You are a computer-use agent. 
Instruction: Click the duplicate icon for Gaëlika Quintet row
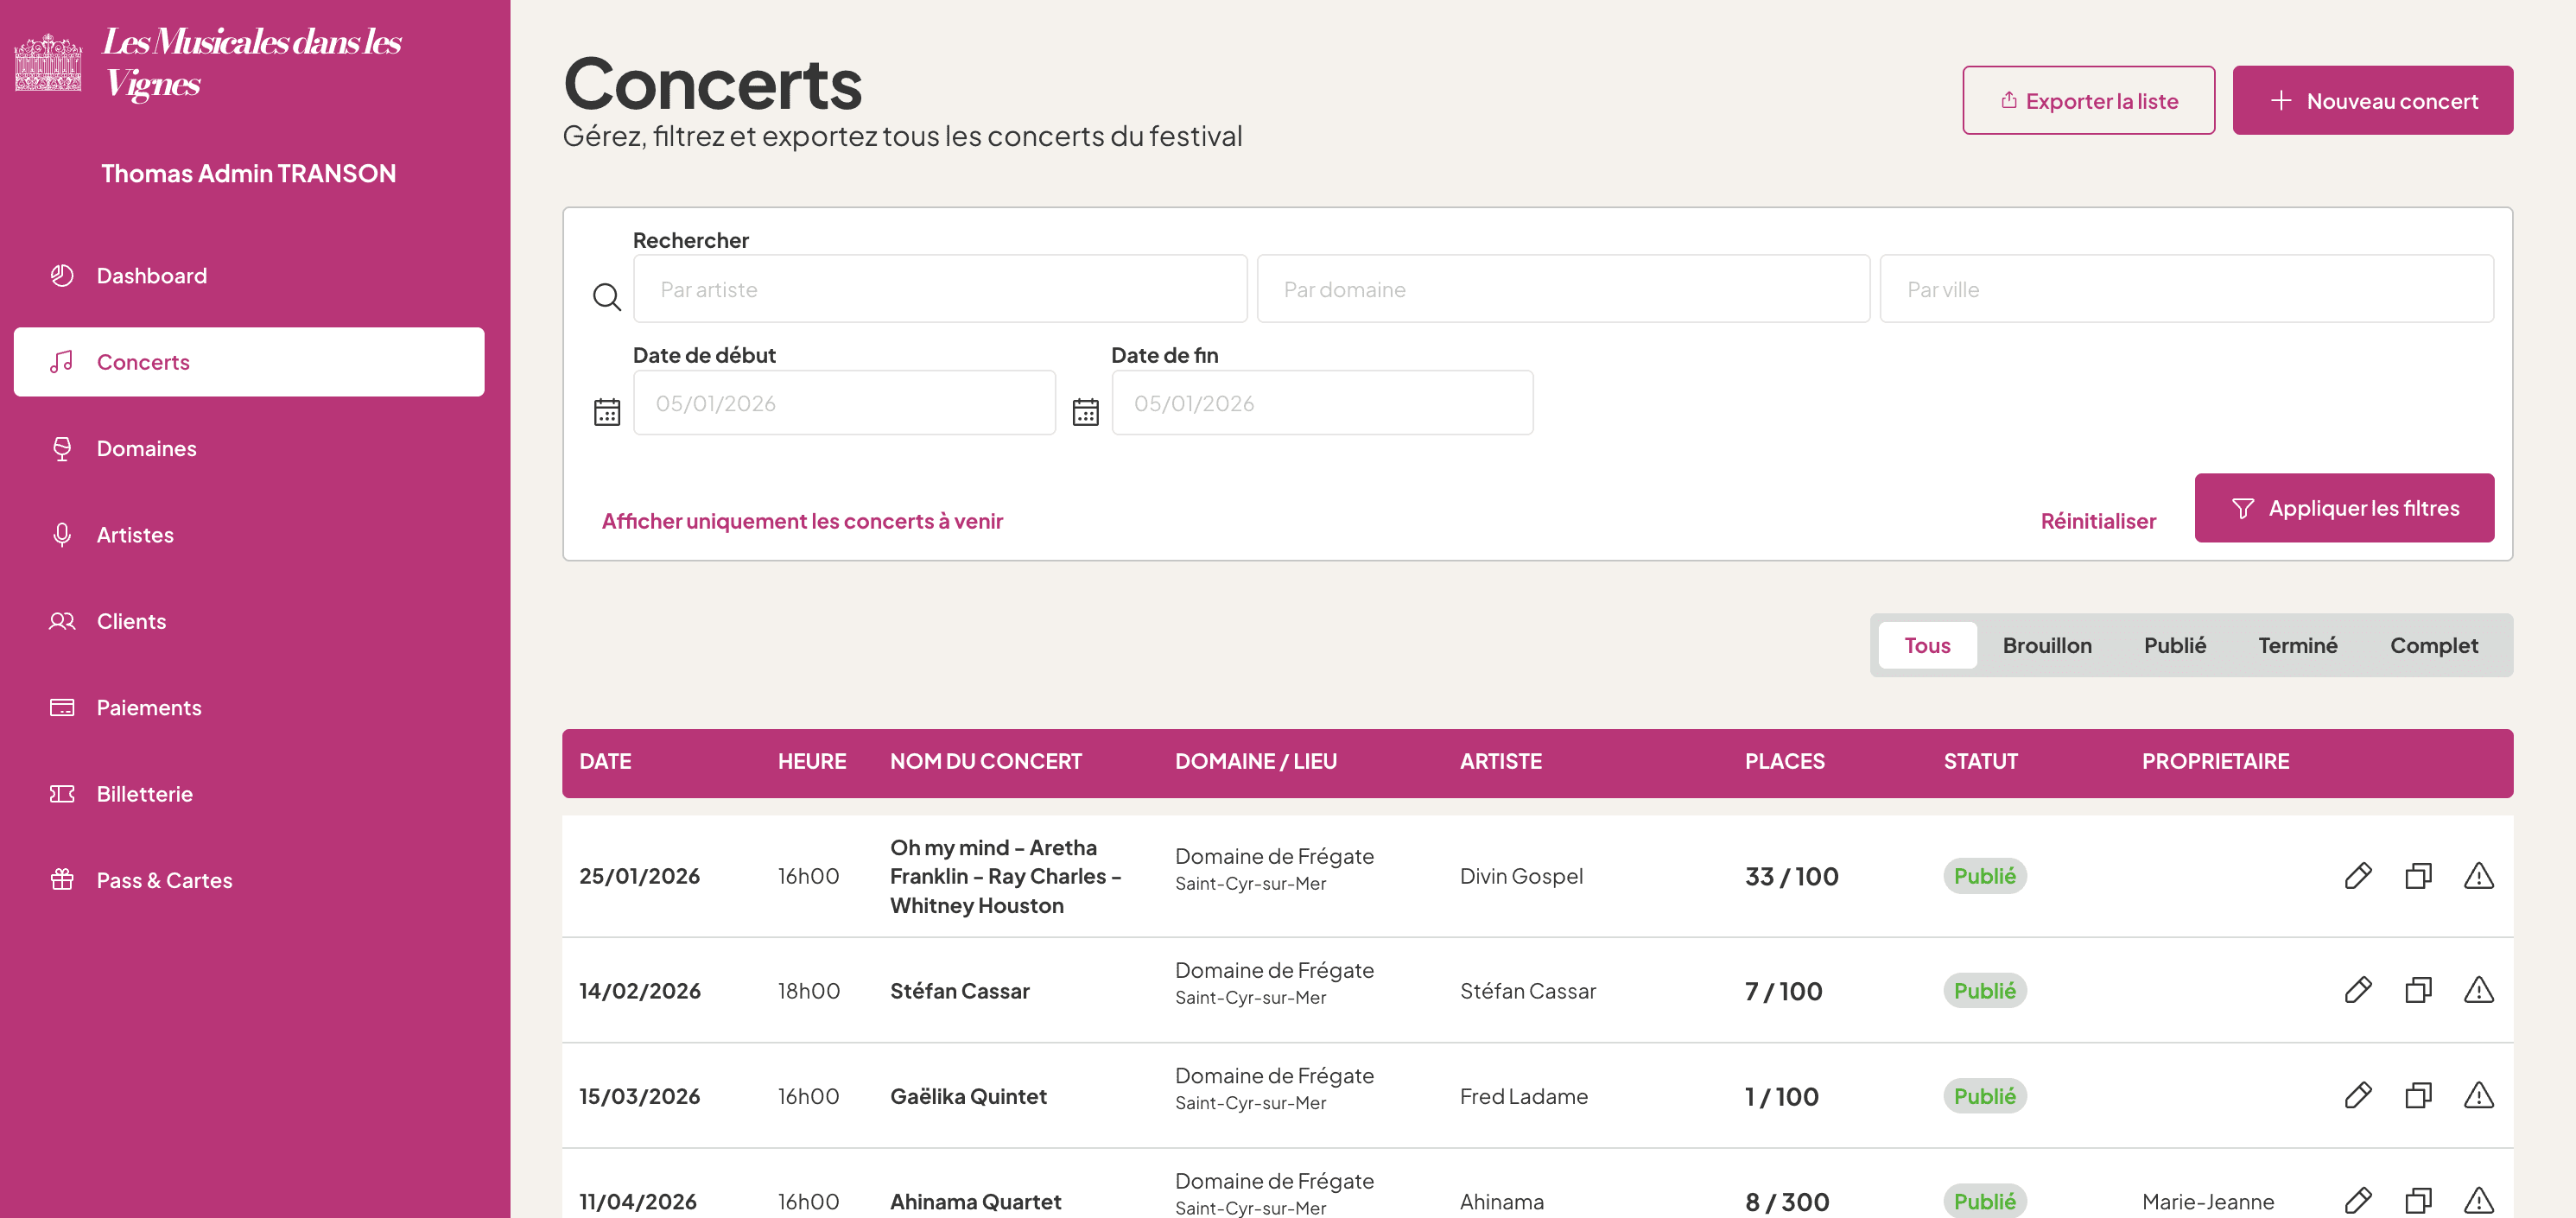click(2417, 1095)
